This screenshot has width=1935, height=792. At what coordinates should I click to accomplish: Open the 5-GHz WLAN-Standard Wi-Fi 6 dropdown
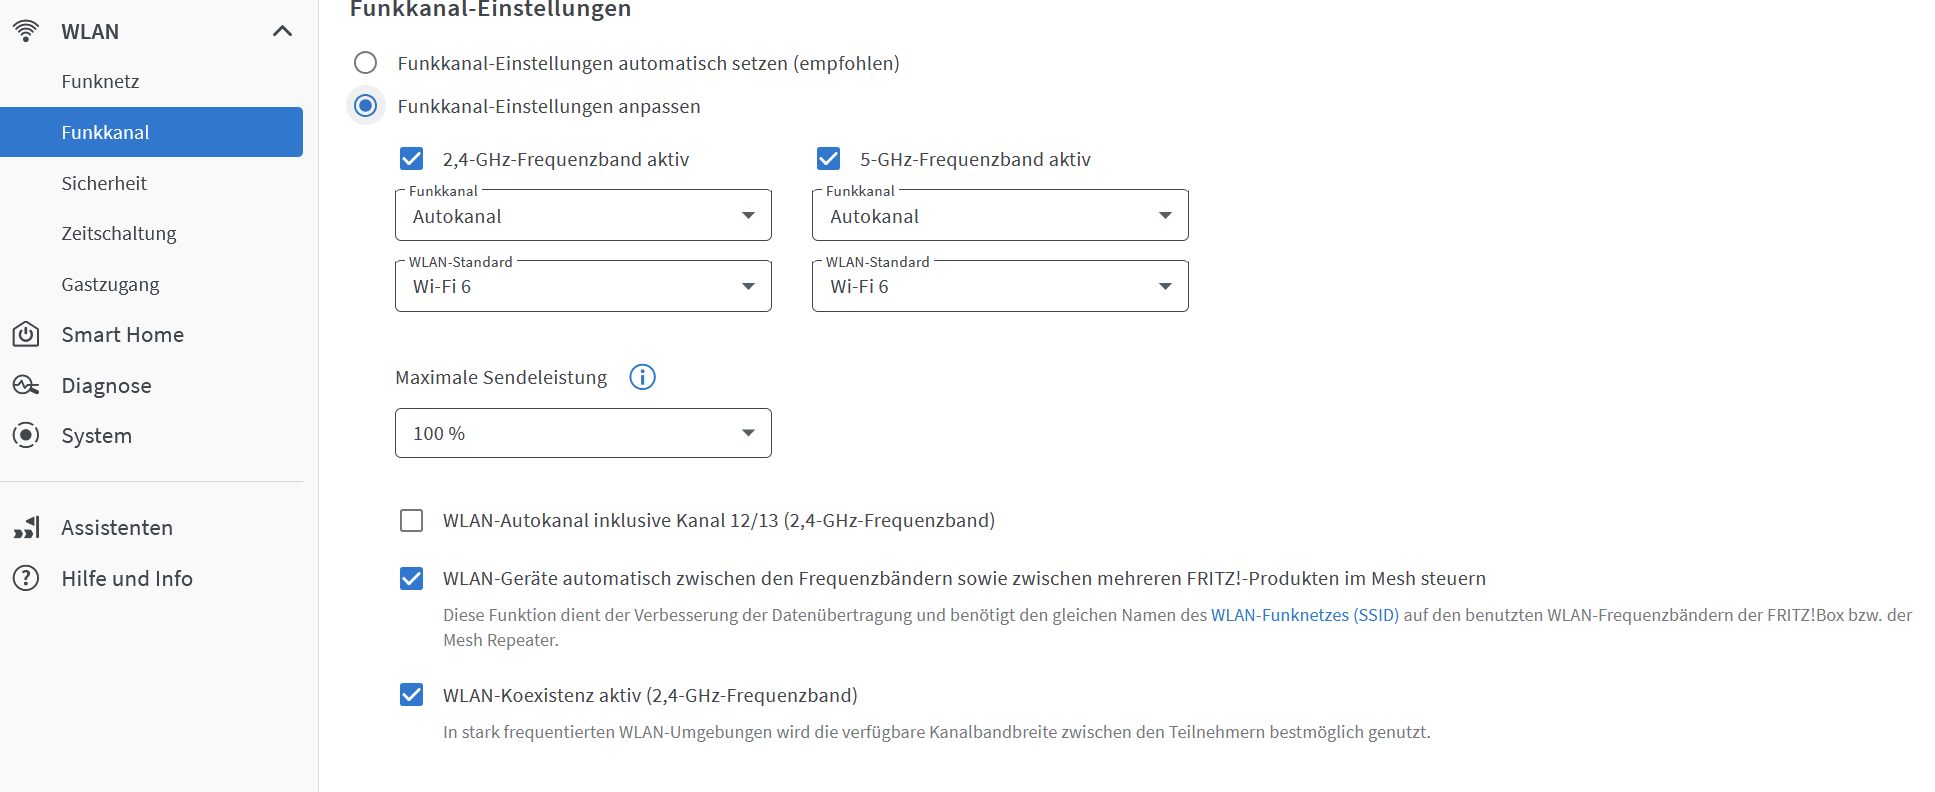[x=1000, y=286]
